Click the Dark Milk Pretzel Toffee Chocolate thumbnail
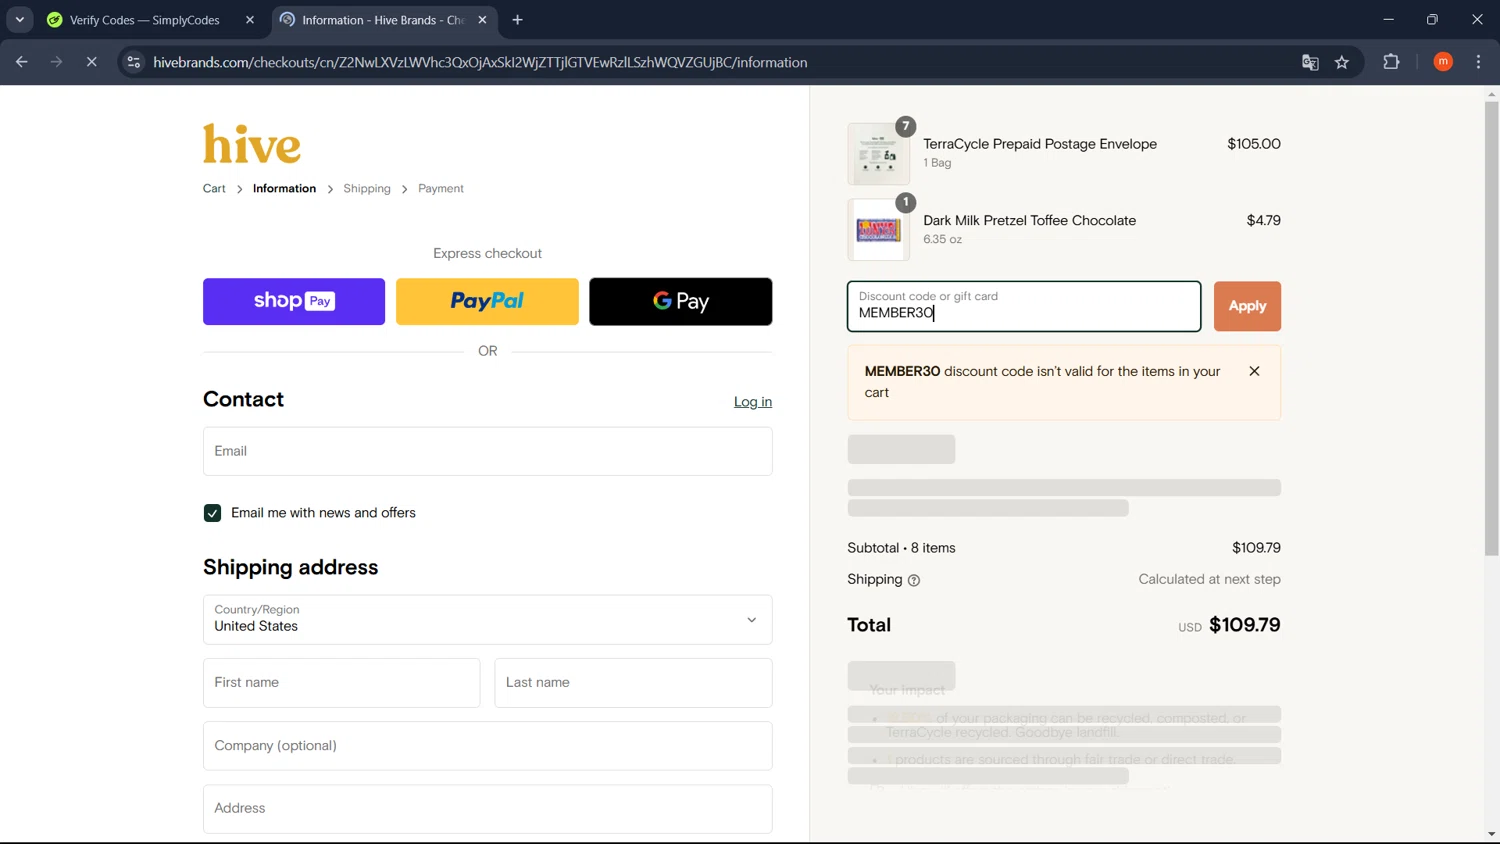The height and width of the screenshot is (844, 1500). click(878, 230)
